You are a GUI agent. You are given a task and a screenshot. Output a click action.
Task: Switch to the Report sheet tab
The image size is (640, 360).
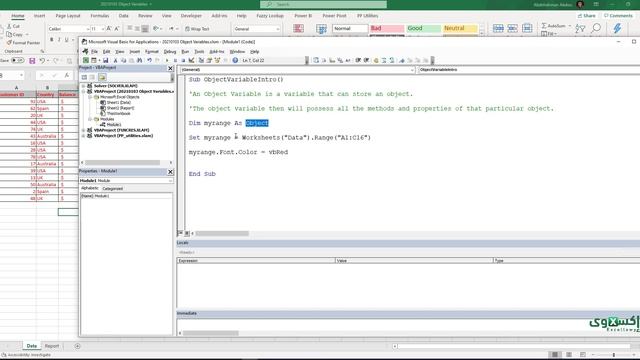[x=52, y=346]
